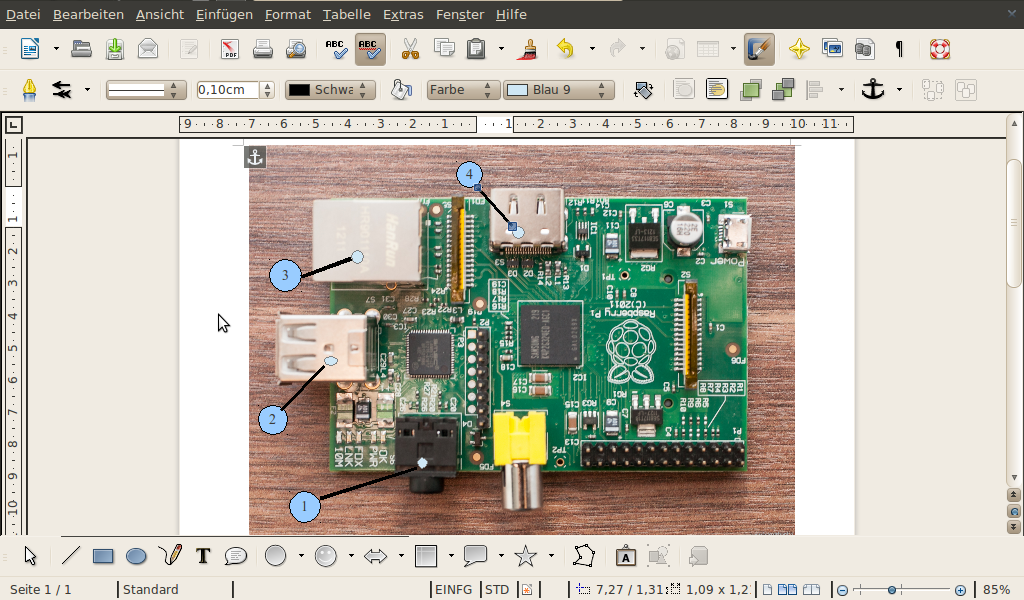Image resolution: width=1024 pixels, height=600 pixels.
Task: Click line width 0,10cm field
Action: pyautogui.click(x=228, y=90)
